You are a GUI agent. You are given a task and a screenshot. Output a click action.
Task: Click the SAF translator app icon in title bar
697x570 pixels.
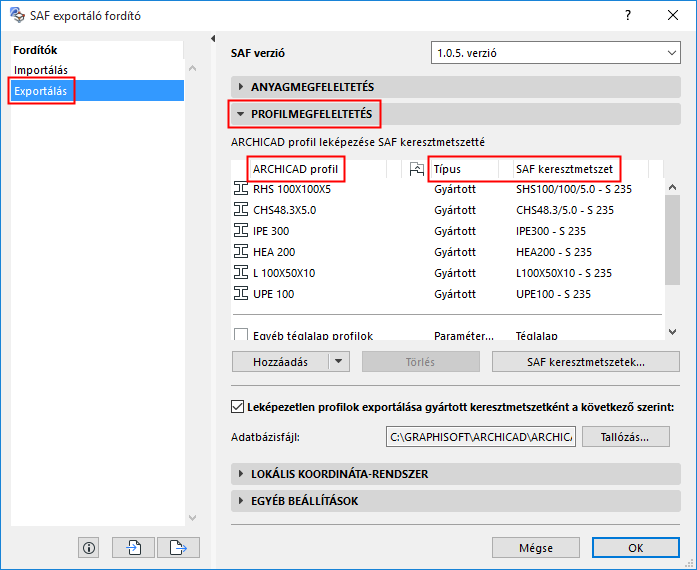click(x=17, y=15)
